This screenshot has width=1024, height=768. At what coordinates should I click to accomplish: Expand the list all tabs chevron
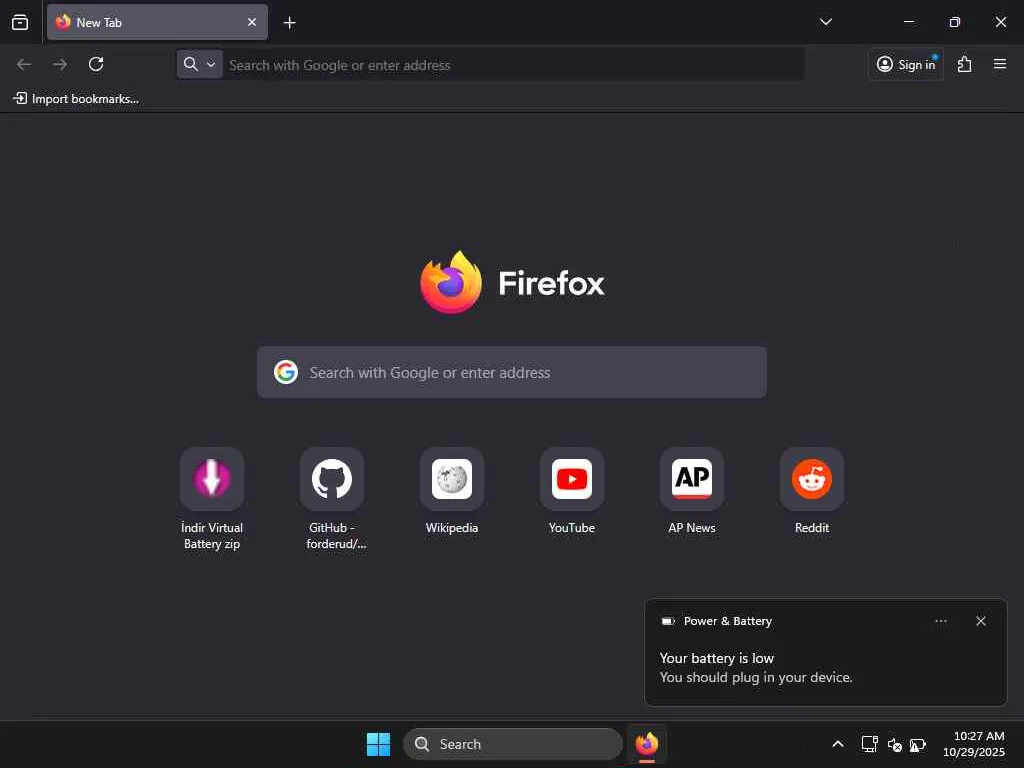[825, 22]
